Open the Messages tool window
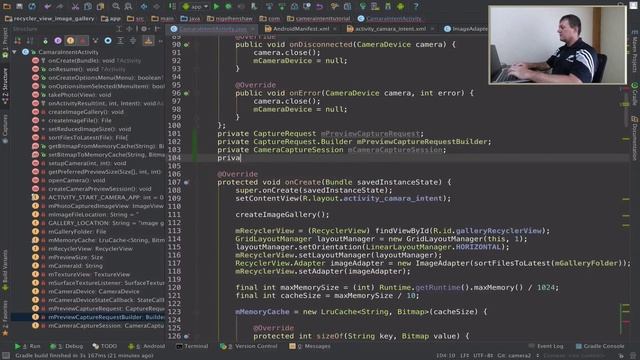640x360 pixels. click(310, 346)
